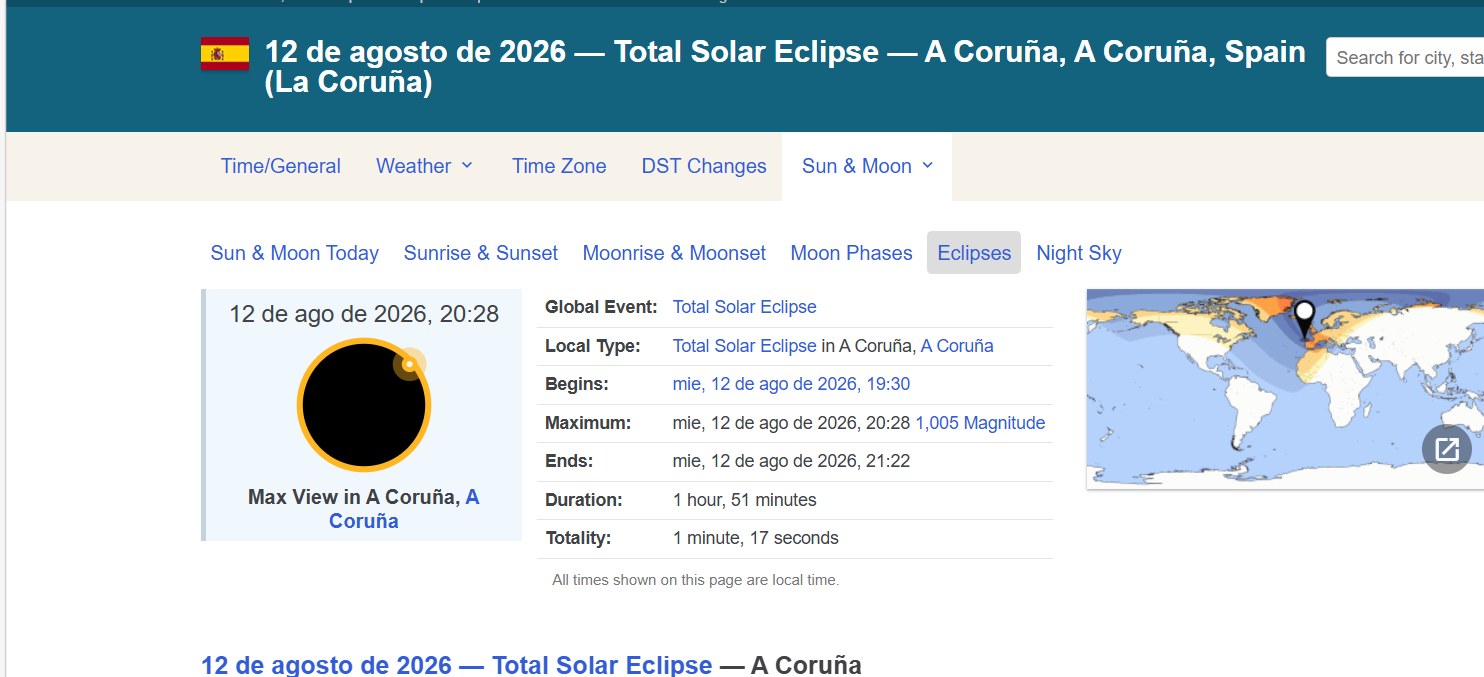
Task: Open the world map fullscreen expand icon
Action: pyautogui.click(x=1447, y=448)
